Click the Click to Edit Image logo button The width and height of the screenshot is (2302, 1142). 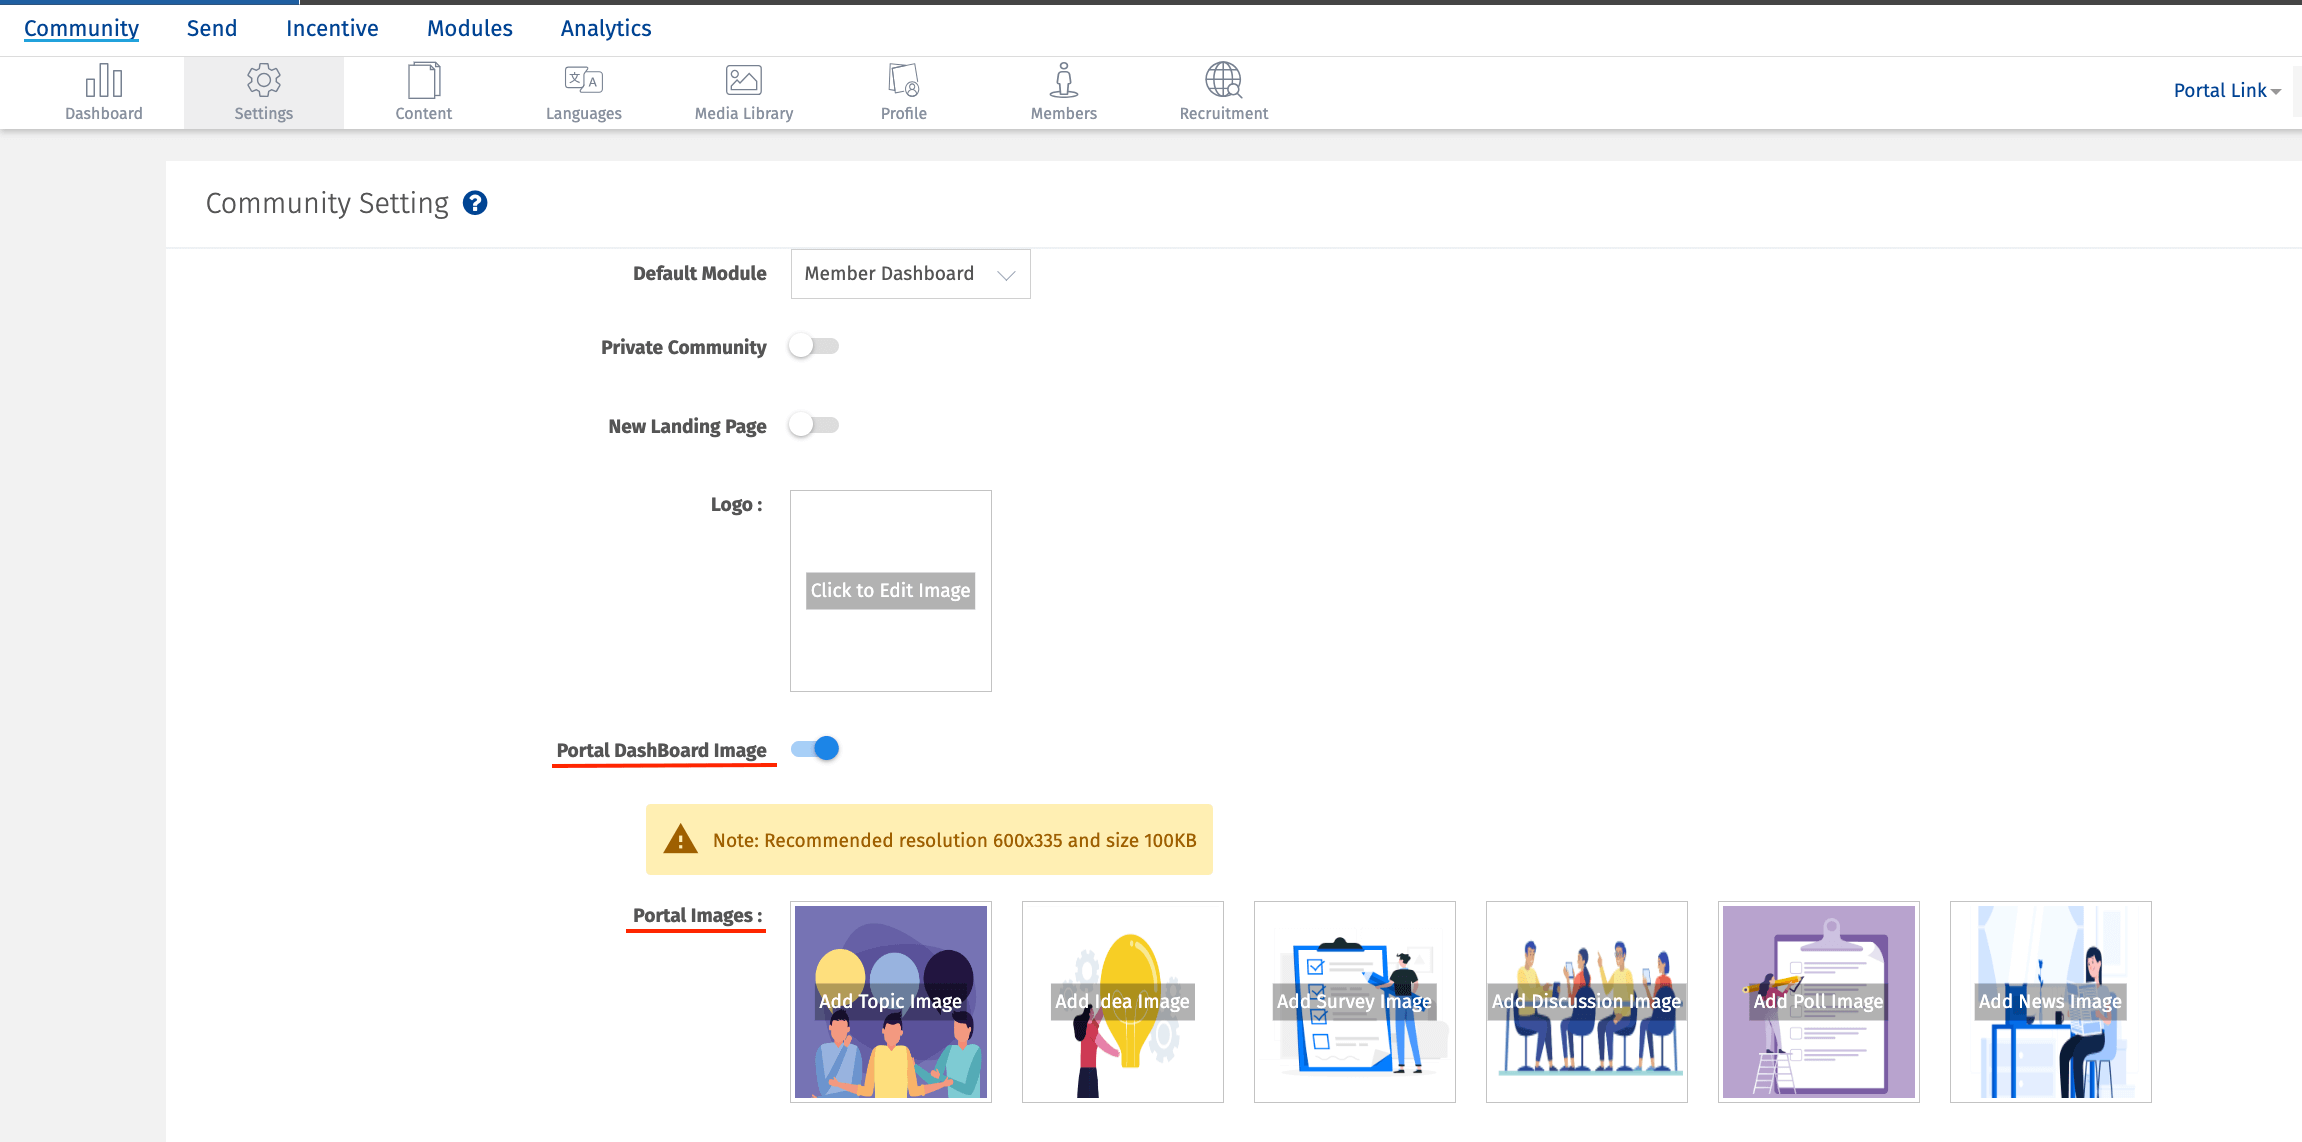[x=890, y=590]
